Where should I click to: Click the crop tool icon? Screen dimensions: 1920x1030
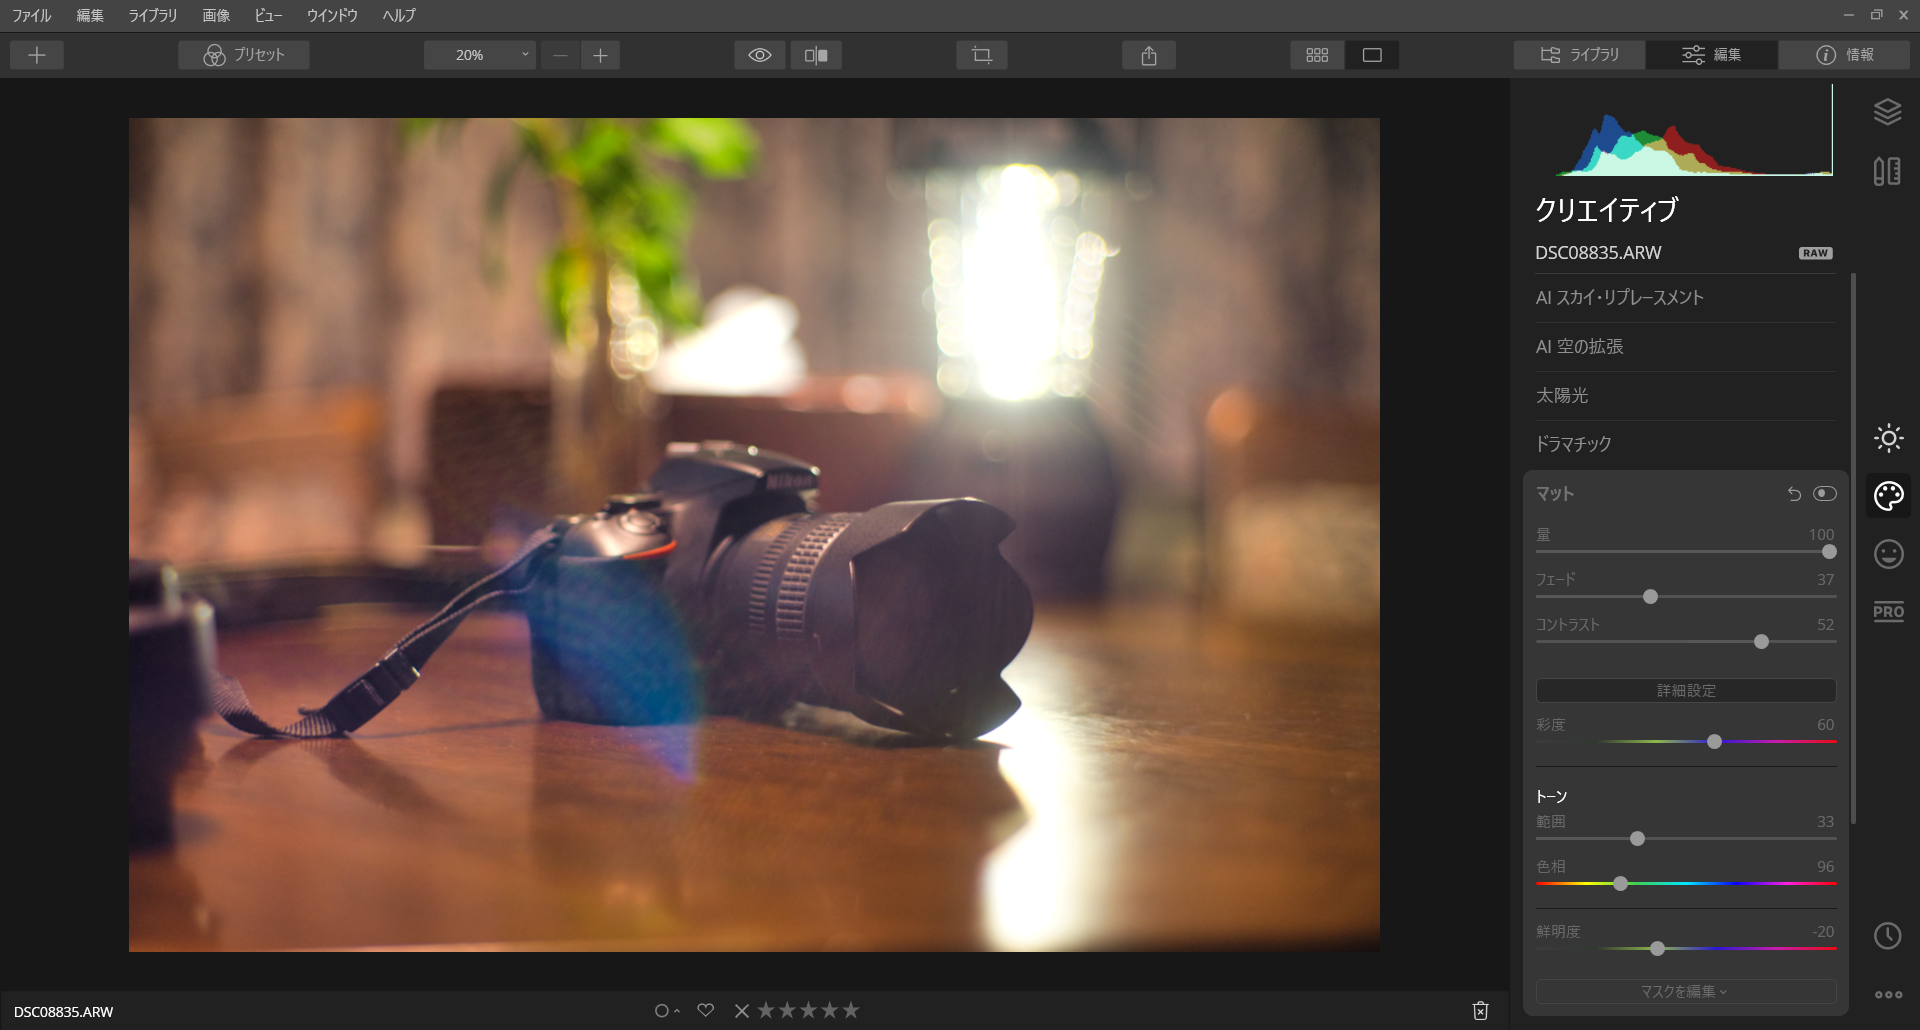981,55
